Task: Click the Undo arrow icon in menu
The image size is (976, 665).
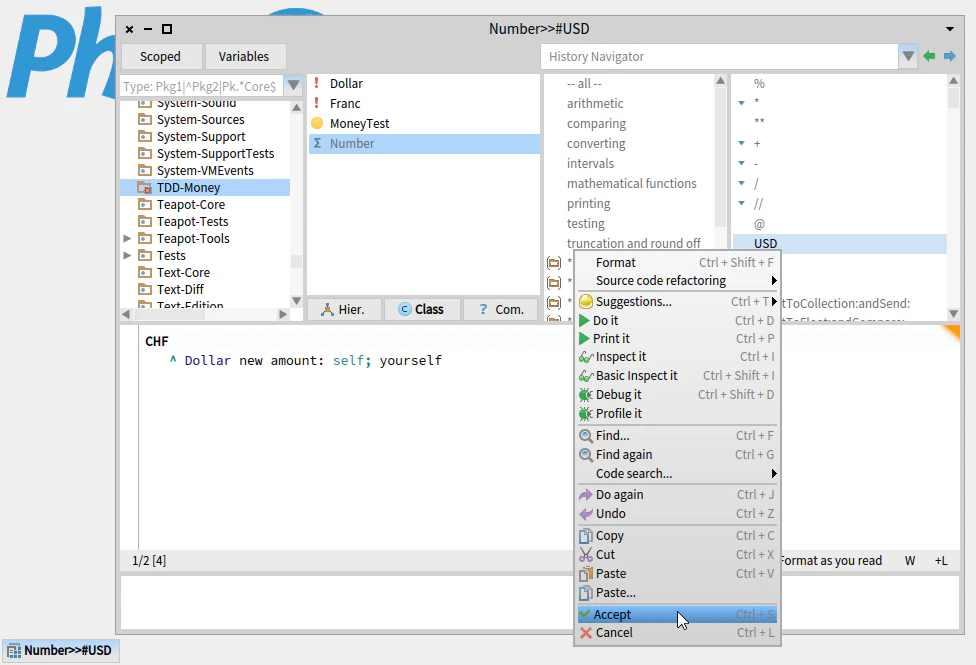Action: [x=586, y=514]
